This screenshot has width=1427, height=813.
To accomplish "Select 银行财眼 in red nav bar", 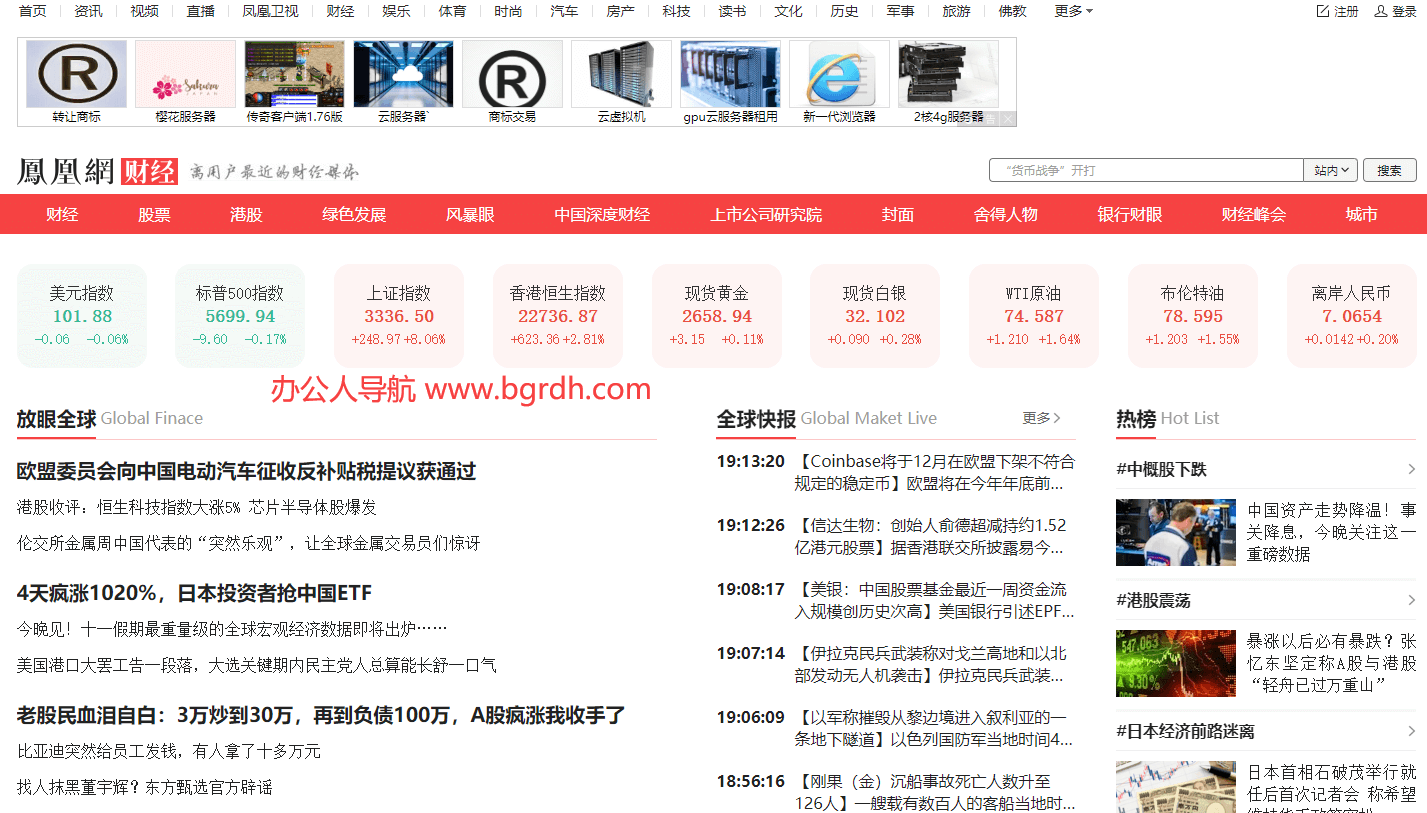I will click(x=1130, y=214).
